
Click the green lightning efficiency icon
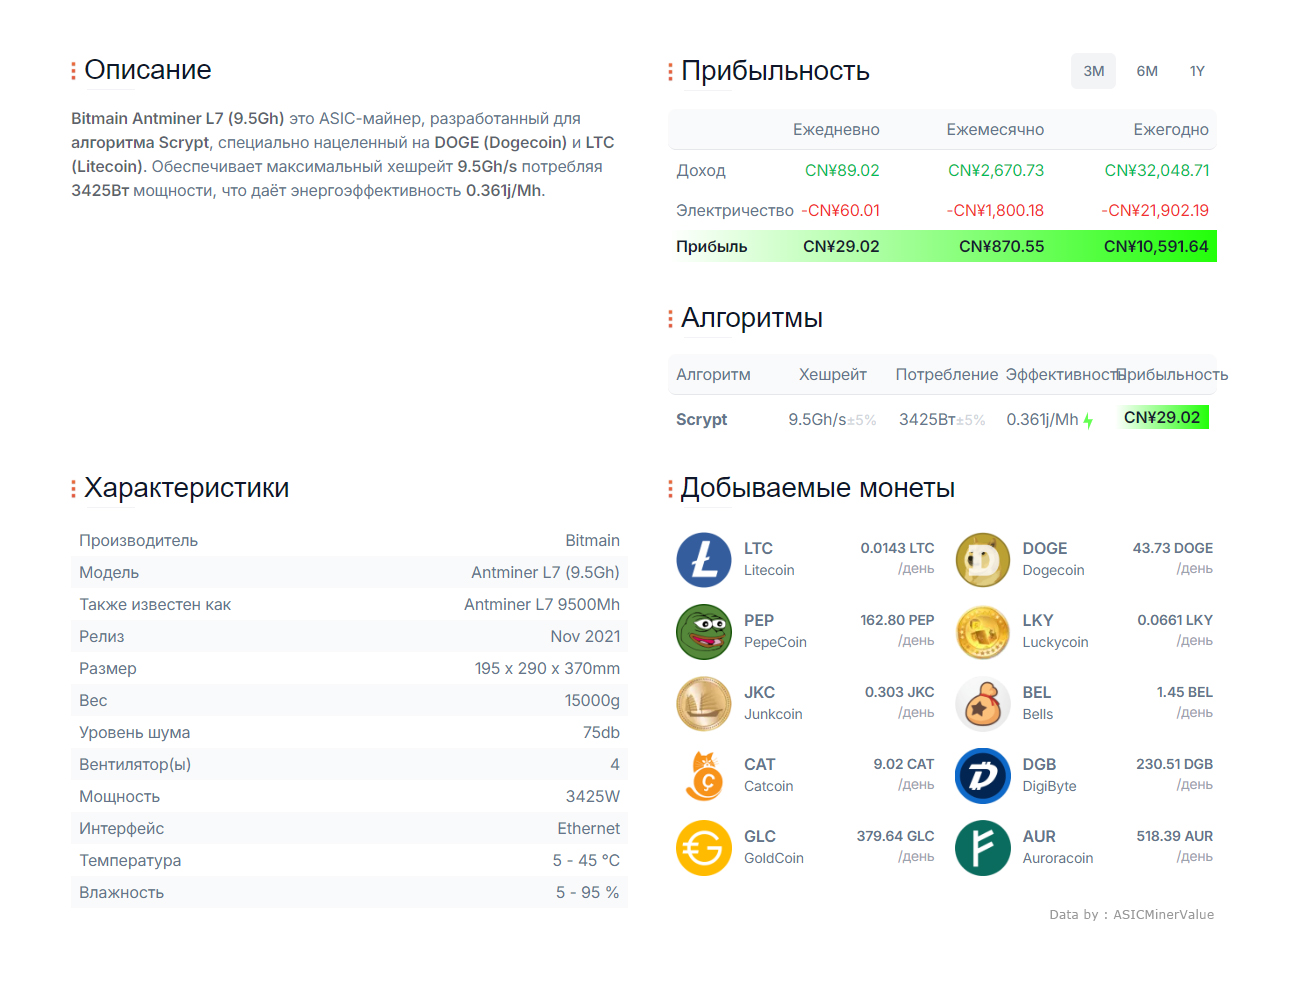(1088, 421)
